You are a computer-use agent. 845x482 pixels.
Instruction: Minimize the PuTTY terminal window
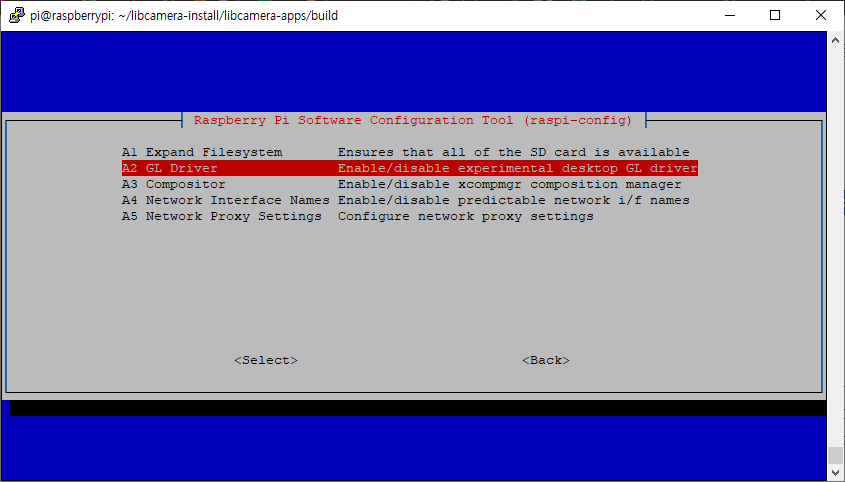pos(730,15)
